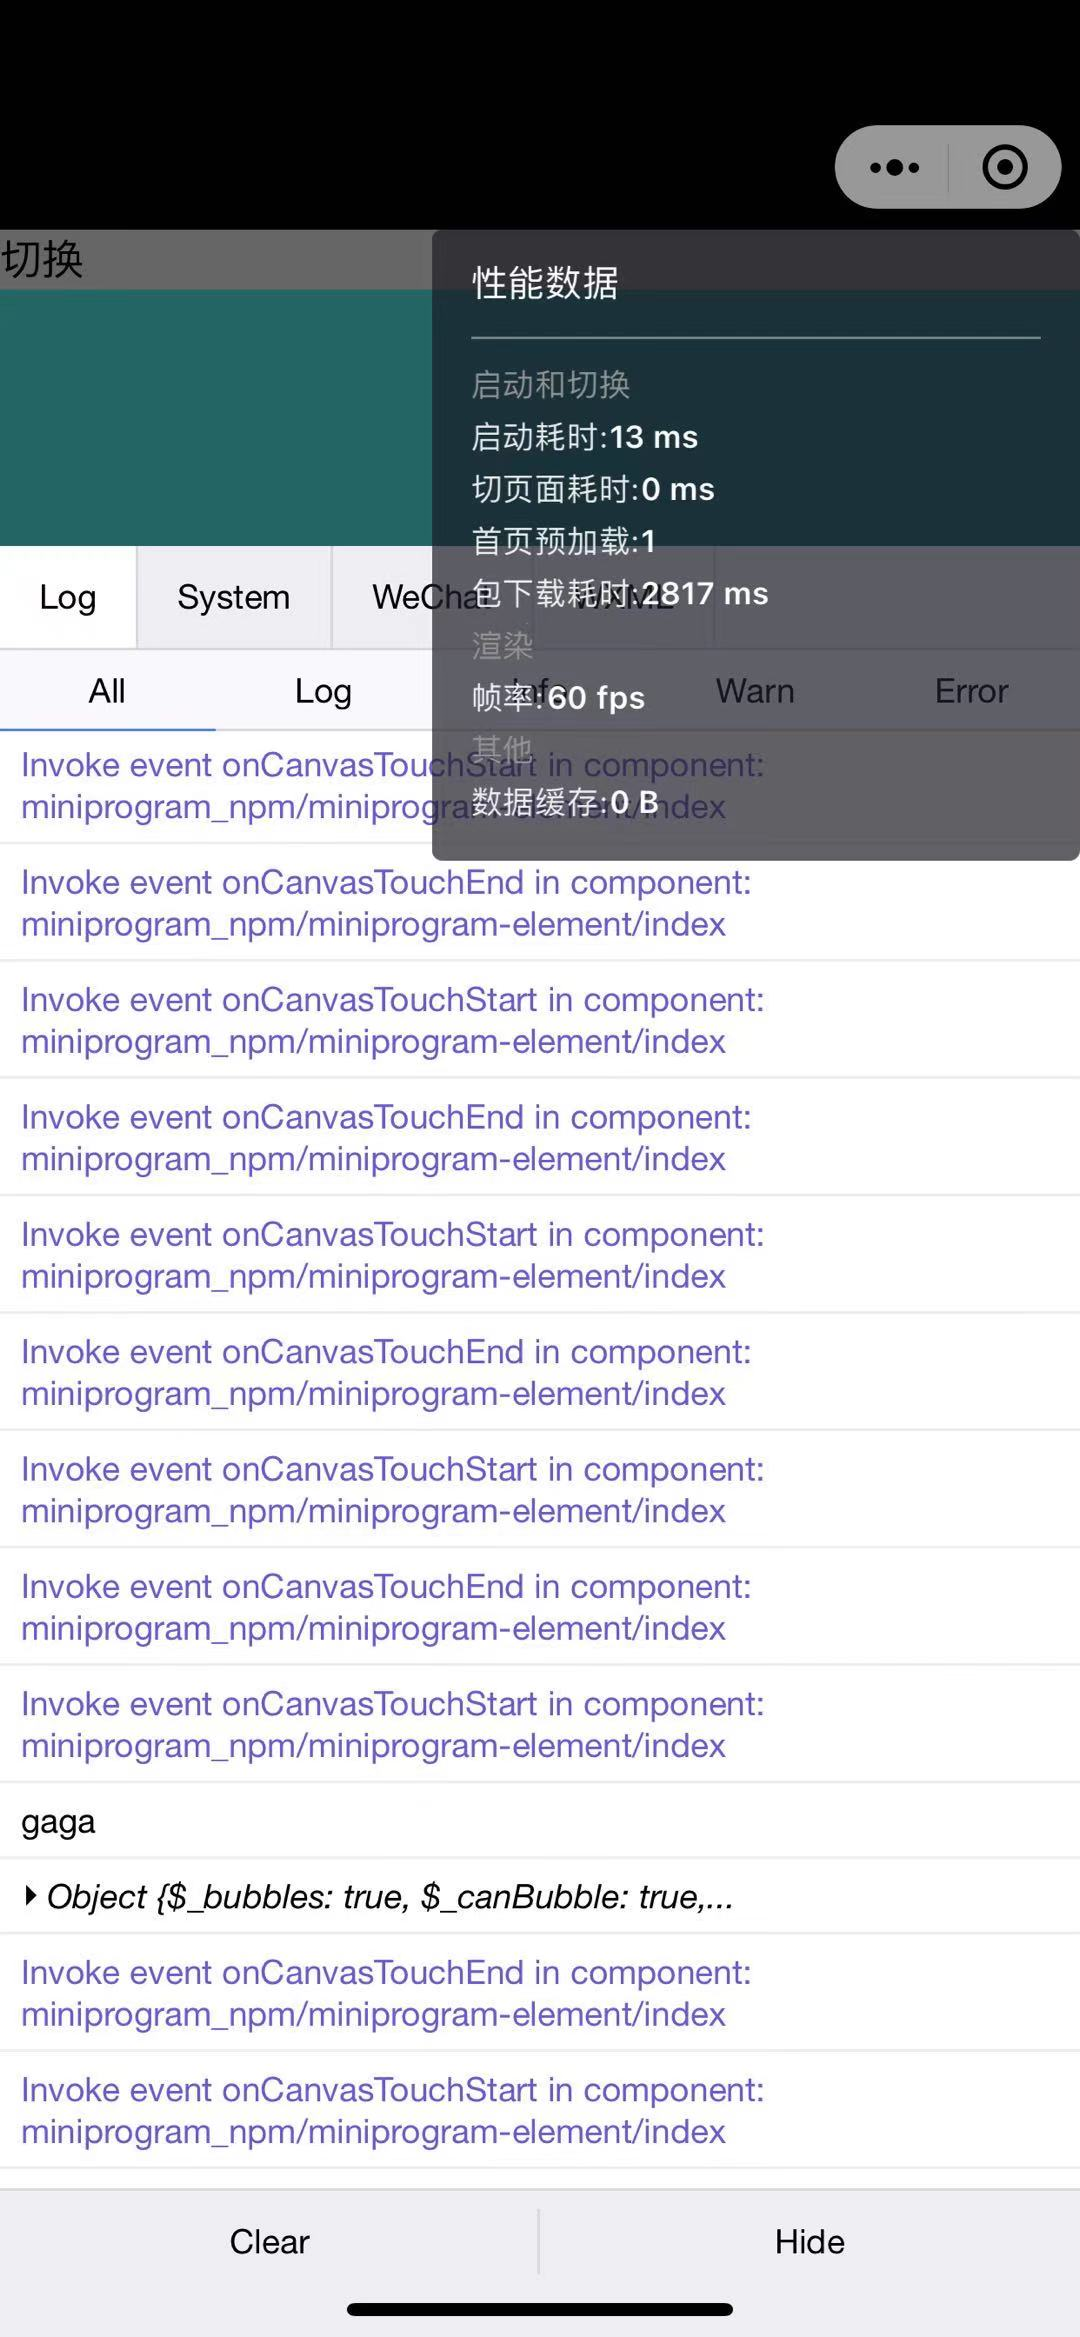This screenshot has width=1080, height=2337.
Task: Hide the debug console
Action: (809, 2242)
